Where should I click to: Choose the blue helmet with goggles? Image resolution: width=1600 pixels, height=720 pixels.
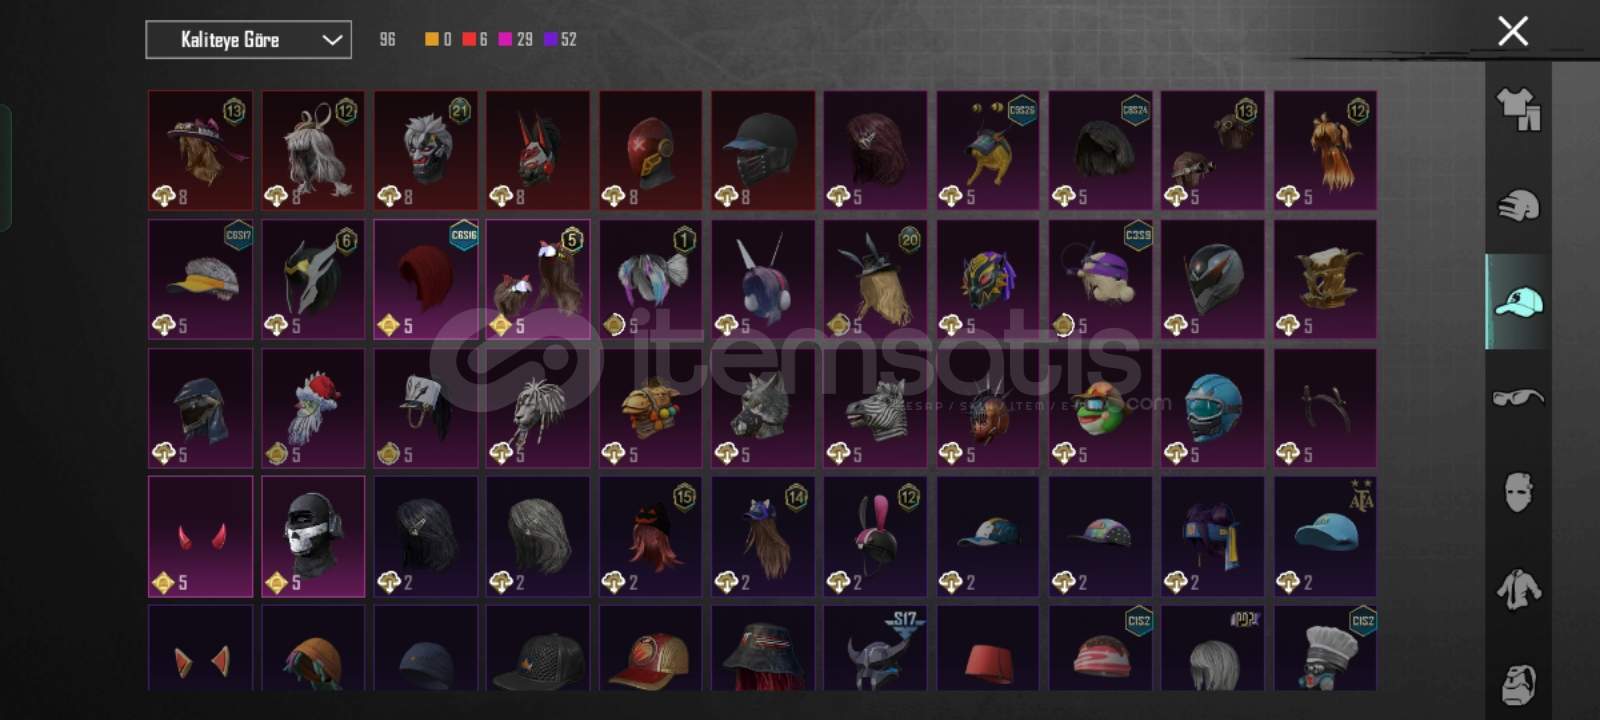(1213, 408)
